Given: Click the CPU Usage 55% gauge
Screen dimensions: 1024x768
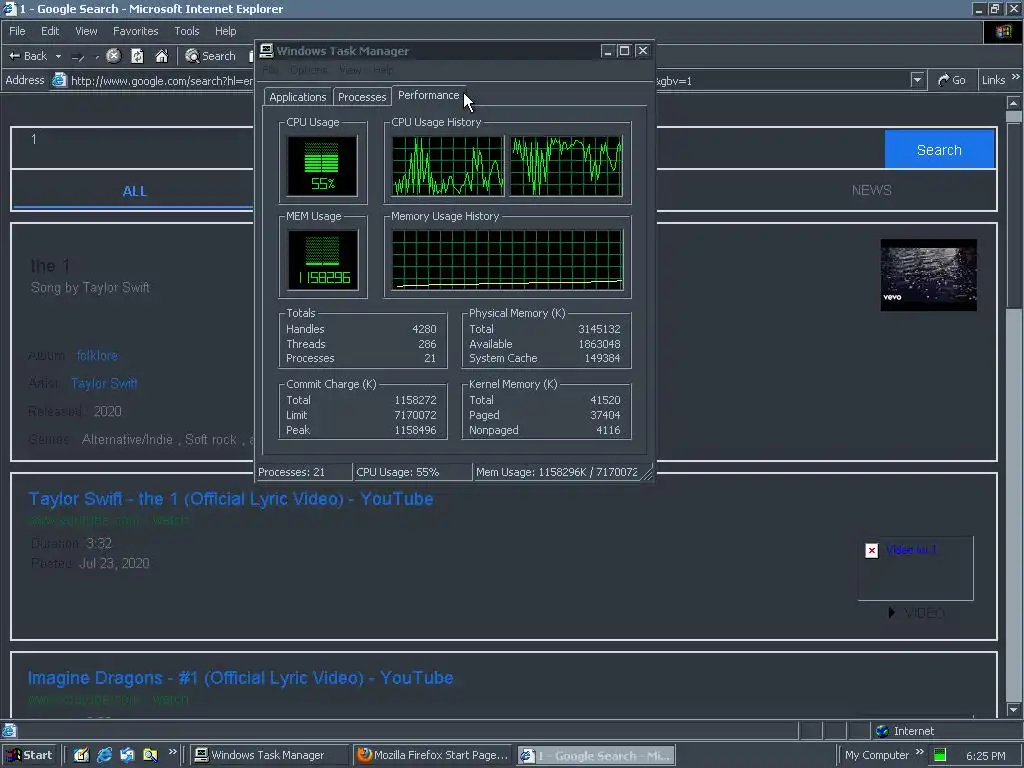Looking at the screenshot, I should point(322,165).
